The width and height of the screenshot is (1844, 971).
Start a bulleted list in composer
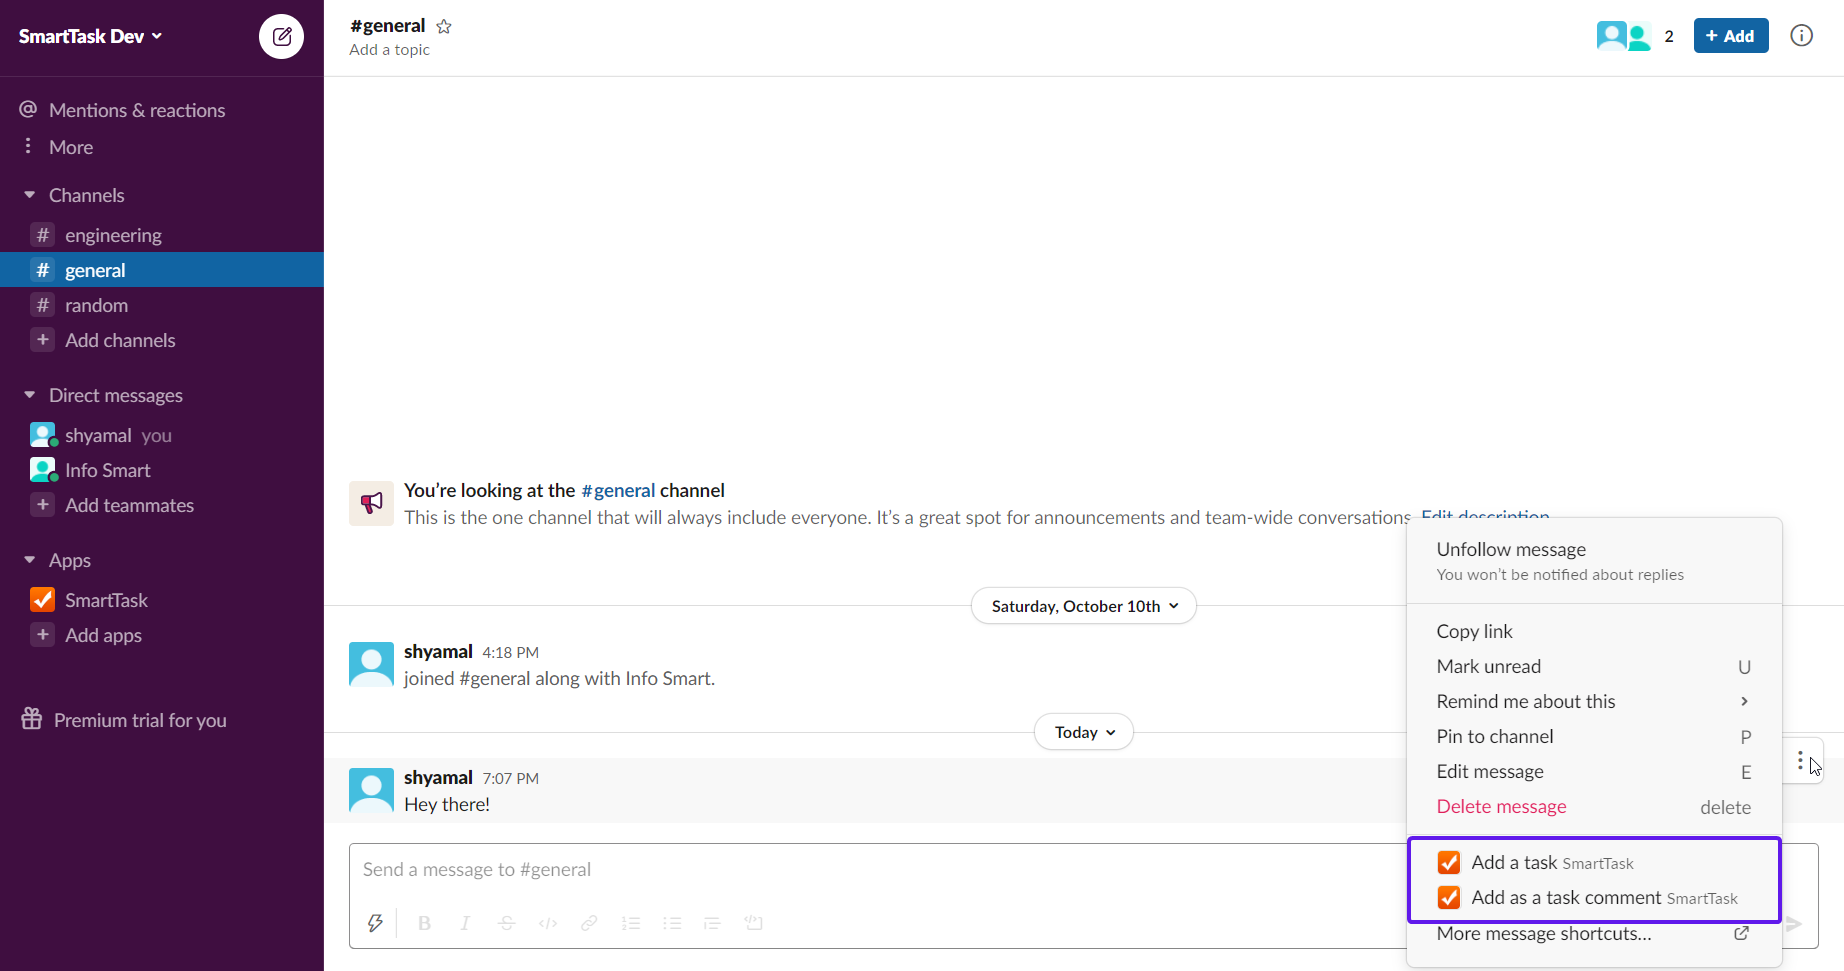coord(672,923)
